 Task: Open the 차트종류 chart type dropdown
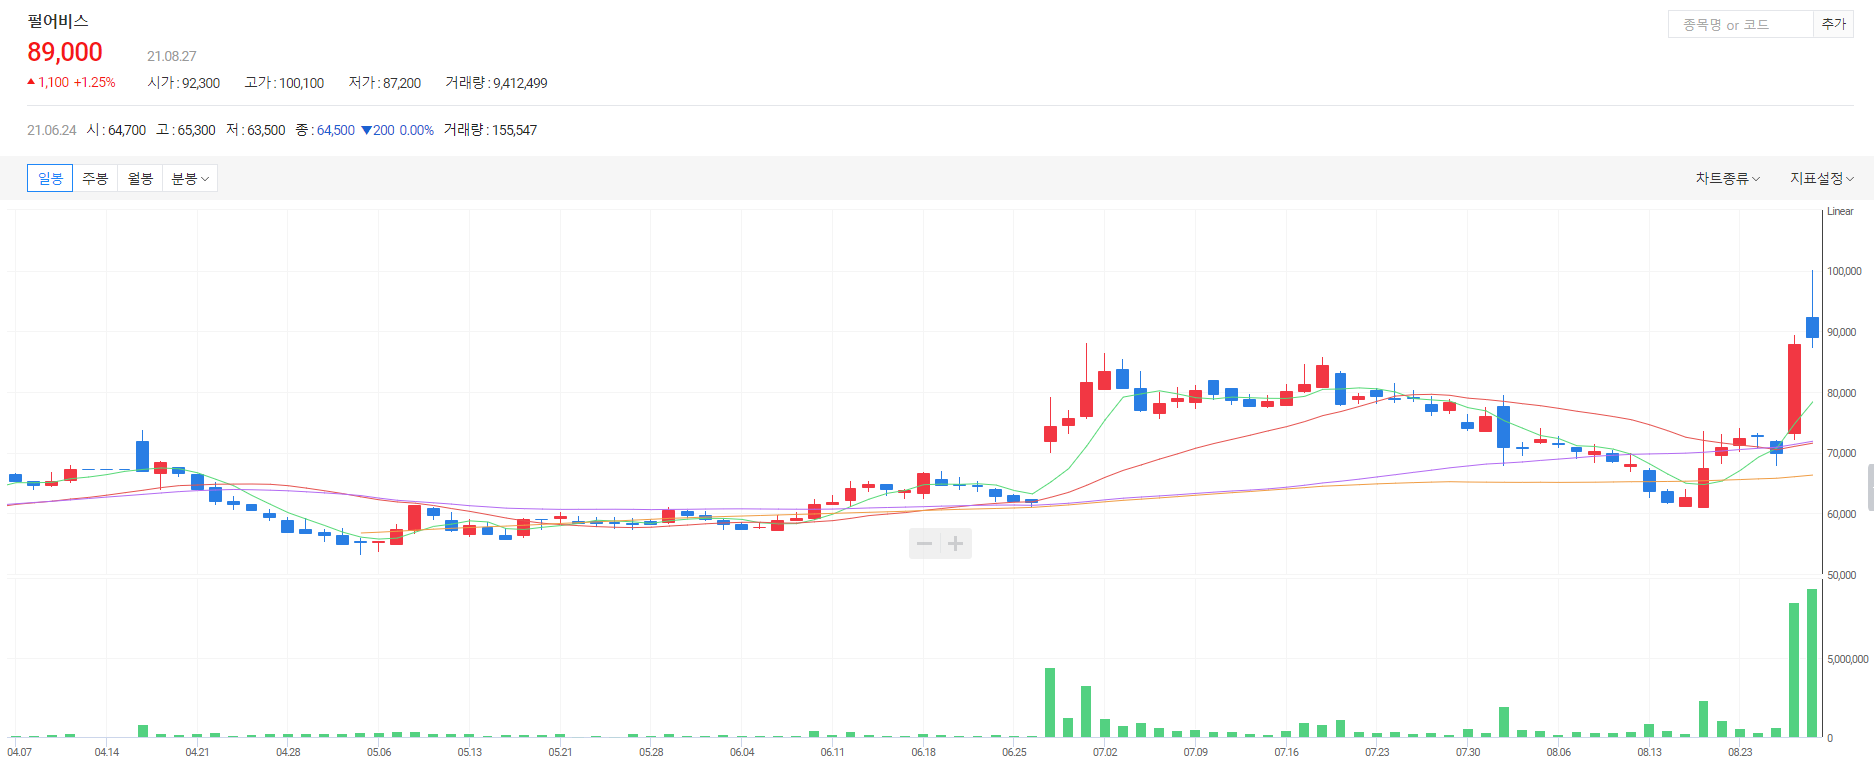(x=1727, y=178)
